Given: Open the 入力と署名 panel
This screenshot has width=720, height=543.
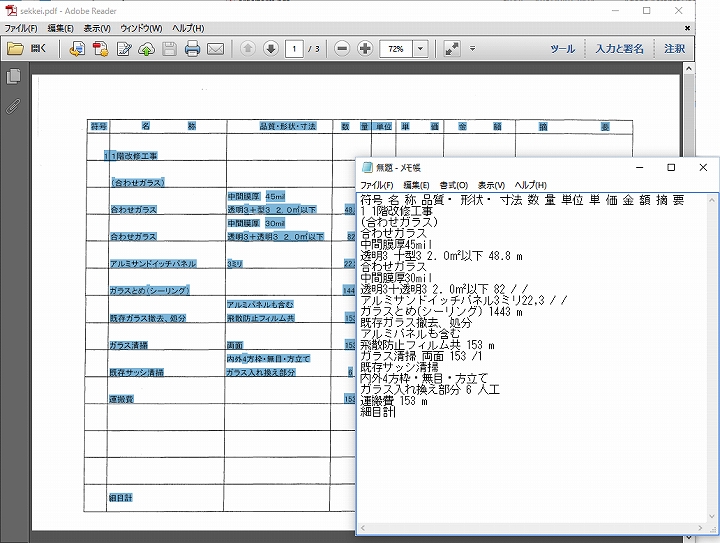Looking at the screenshot, I should [x=619, y=49].
